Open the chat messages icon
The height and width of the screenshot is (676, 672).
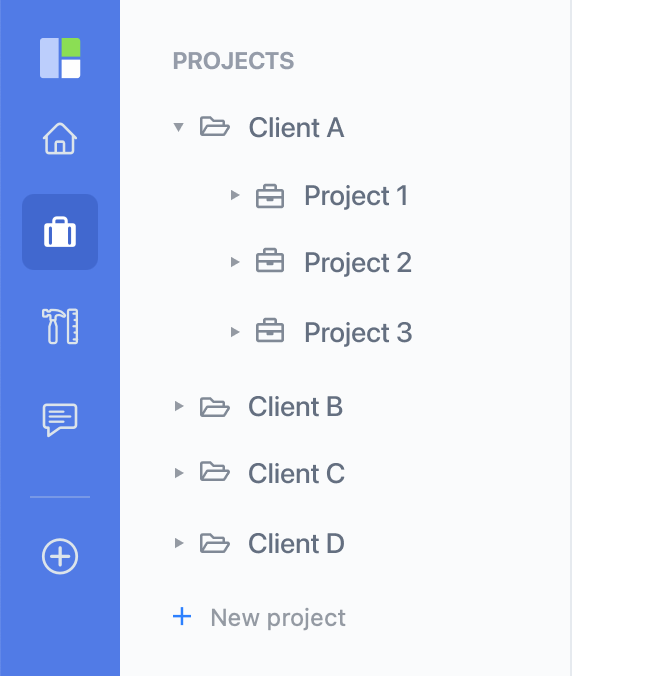tap(60, 419)
